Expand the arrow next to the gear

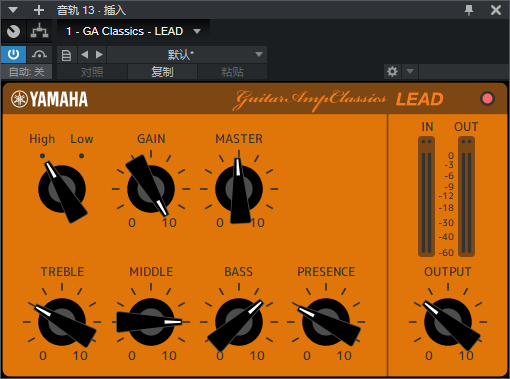[410, 71]
